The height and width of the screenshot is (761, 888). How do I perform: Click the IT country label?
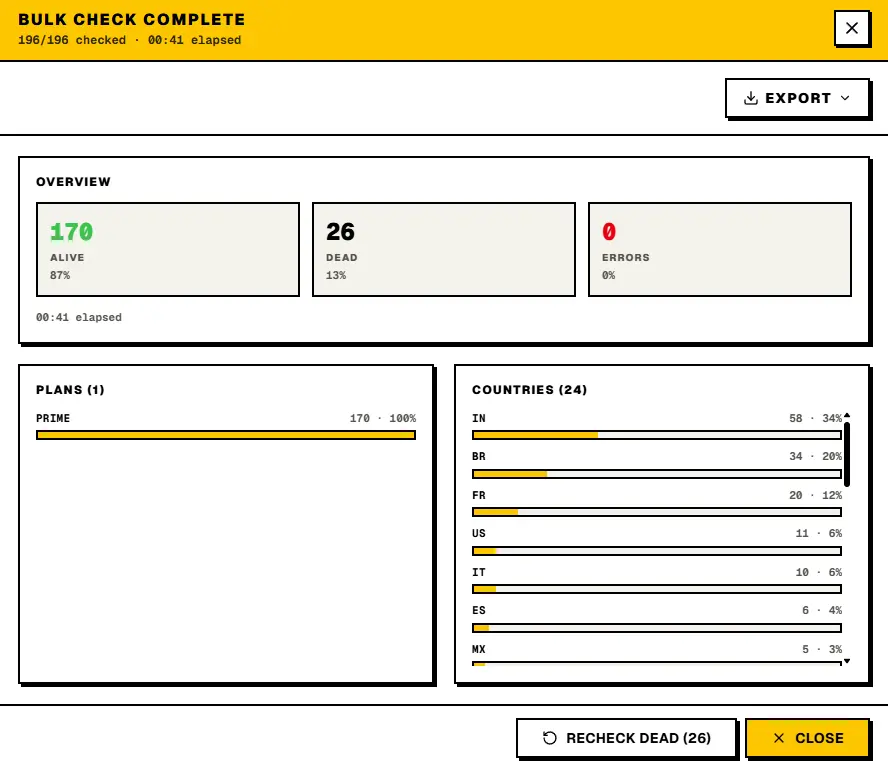479,572
